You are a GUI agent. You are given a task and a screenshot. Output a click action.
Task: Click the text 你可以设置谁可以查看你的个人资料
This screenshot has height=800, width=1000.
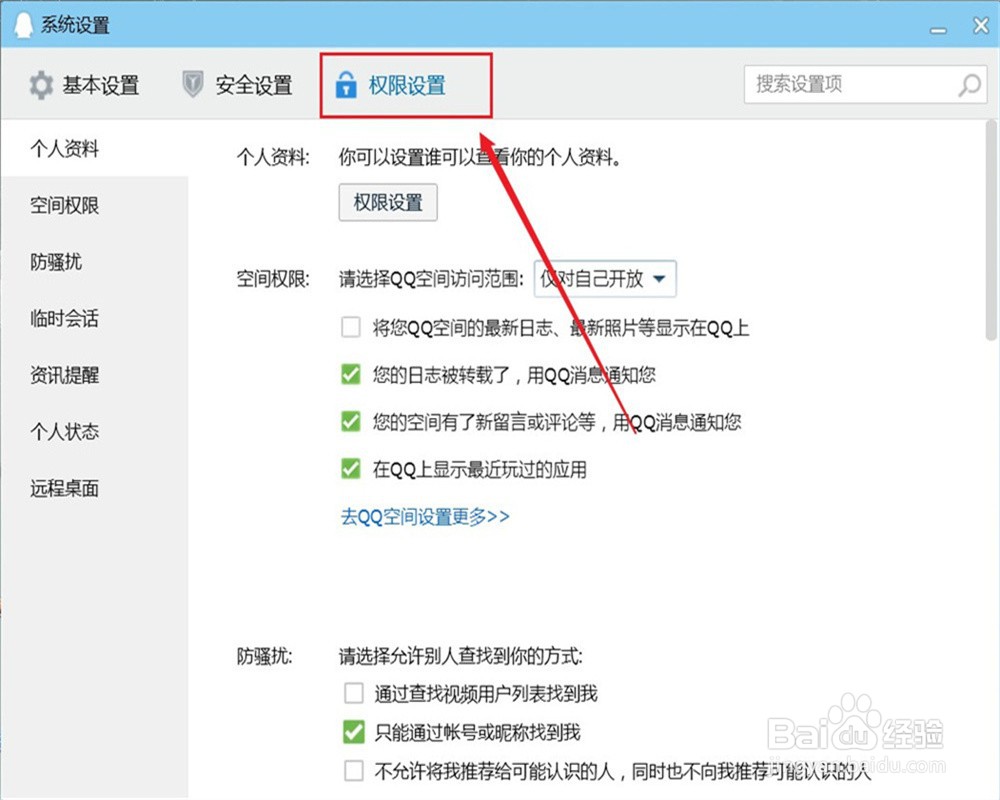(480, 156)
